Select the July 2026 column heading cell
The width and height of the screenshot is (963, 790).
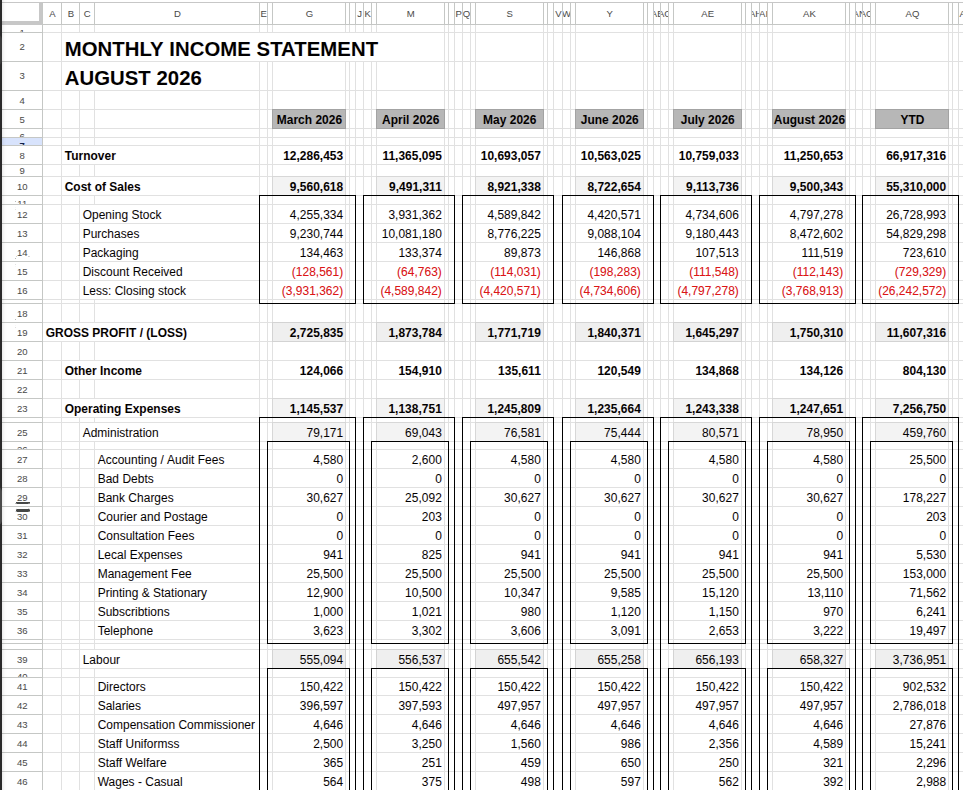point(708,120)
